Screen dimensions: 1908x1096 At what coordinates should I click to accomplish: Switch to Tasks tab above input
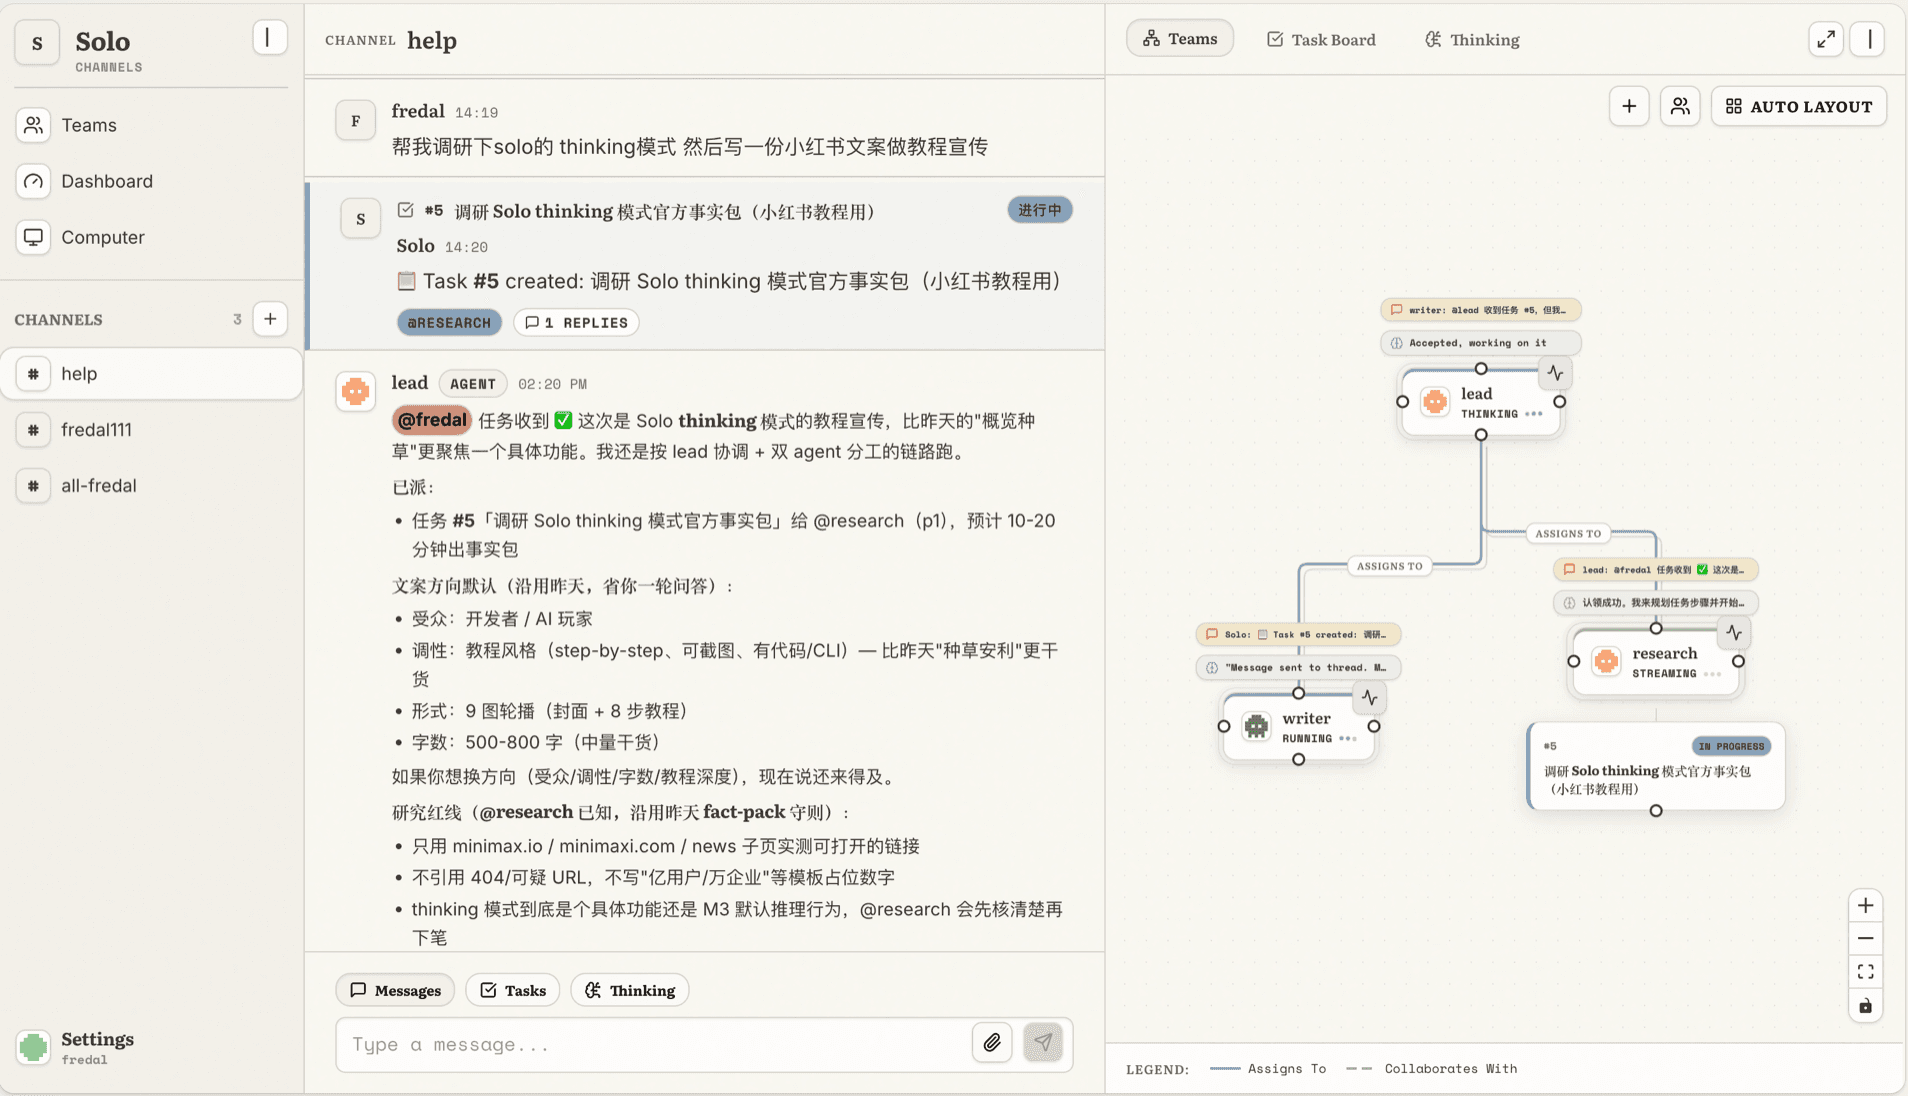513,990
